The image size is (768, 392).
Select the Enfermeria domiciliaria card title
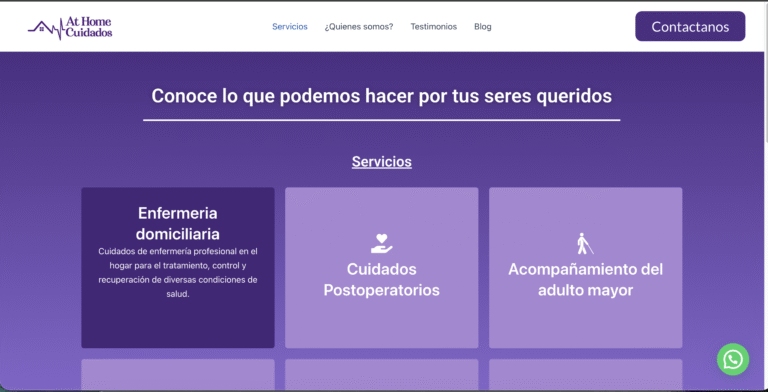pyautogui.click(x=178, y=223)
